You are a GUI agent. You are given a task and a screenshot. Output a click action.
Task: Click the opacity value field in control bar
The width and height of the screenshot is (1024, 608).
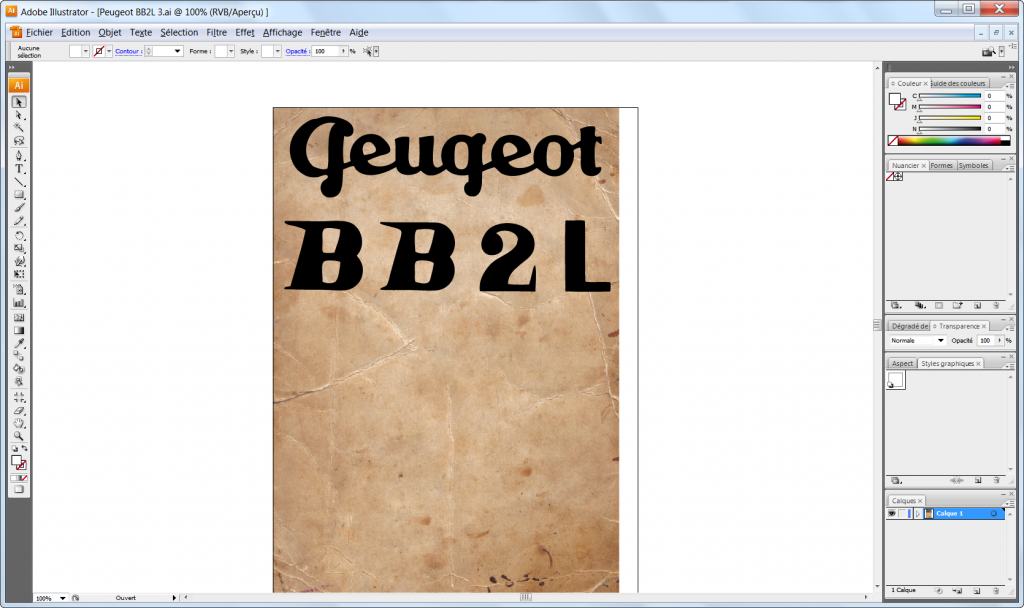tap(326, 51)
